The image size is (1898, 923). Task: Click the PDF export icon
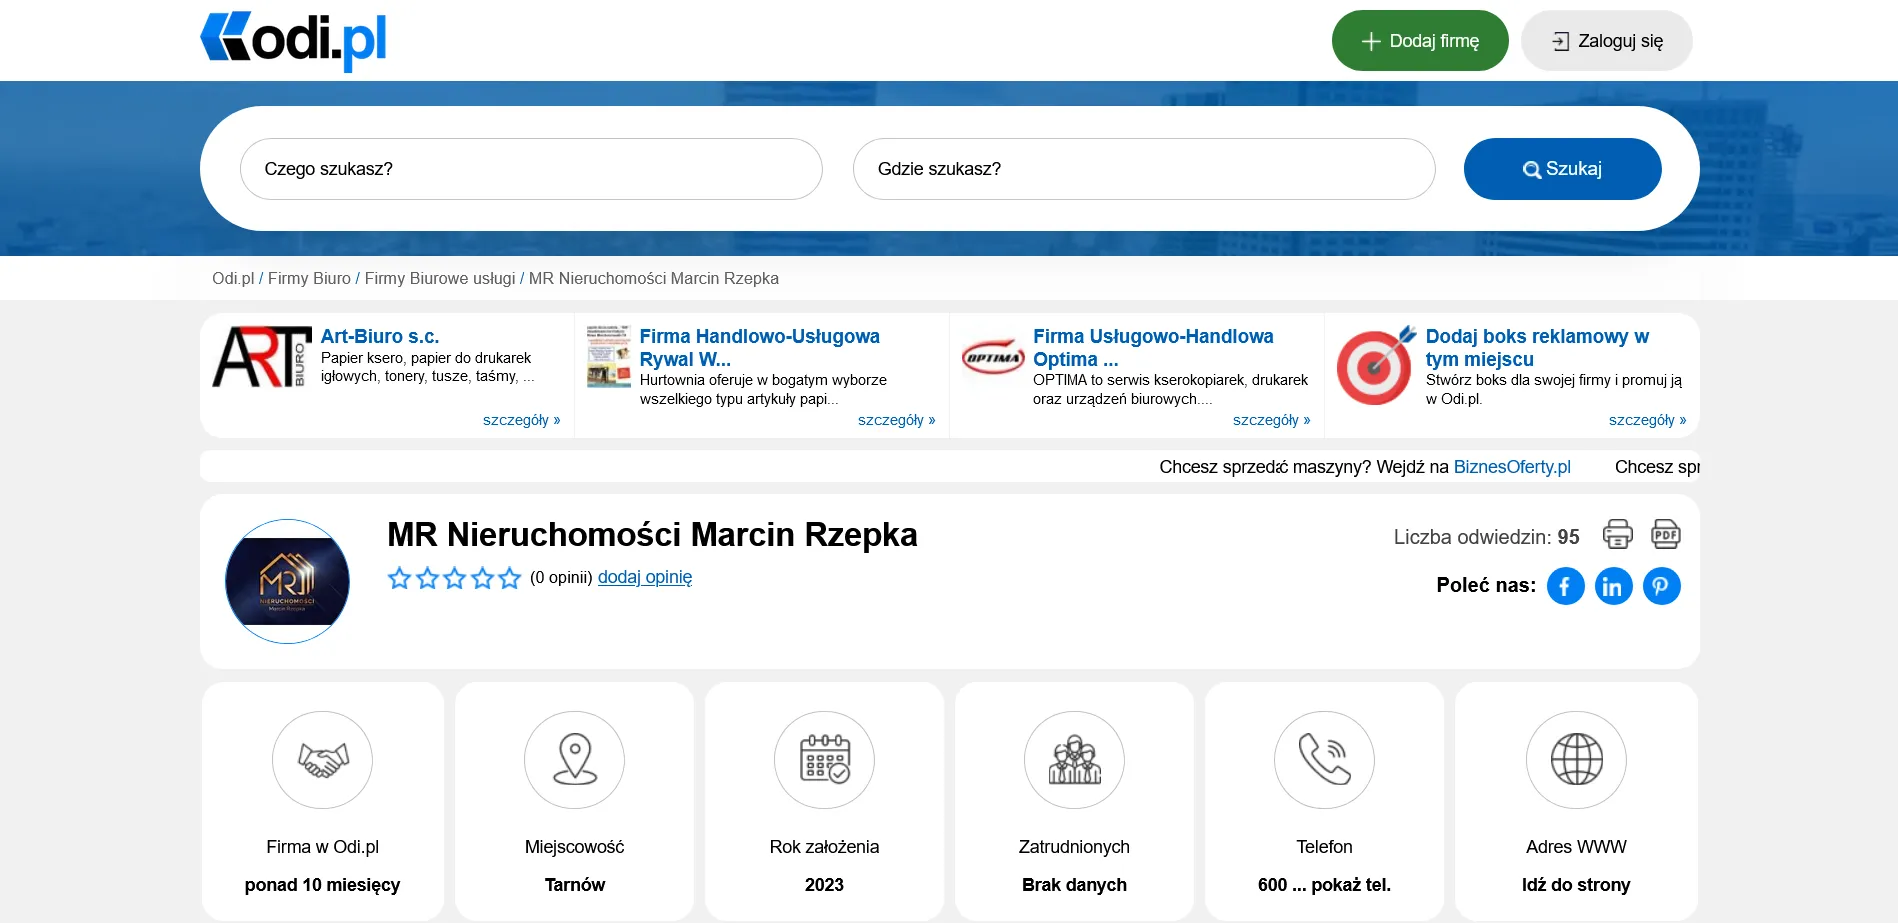pos(1666,534)
